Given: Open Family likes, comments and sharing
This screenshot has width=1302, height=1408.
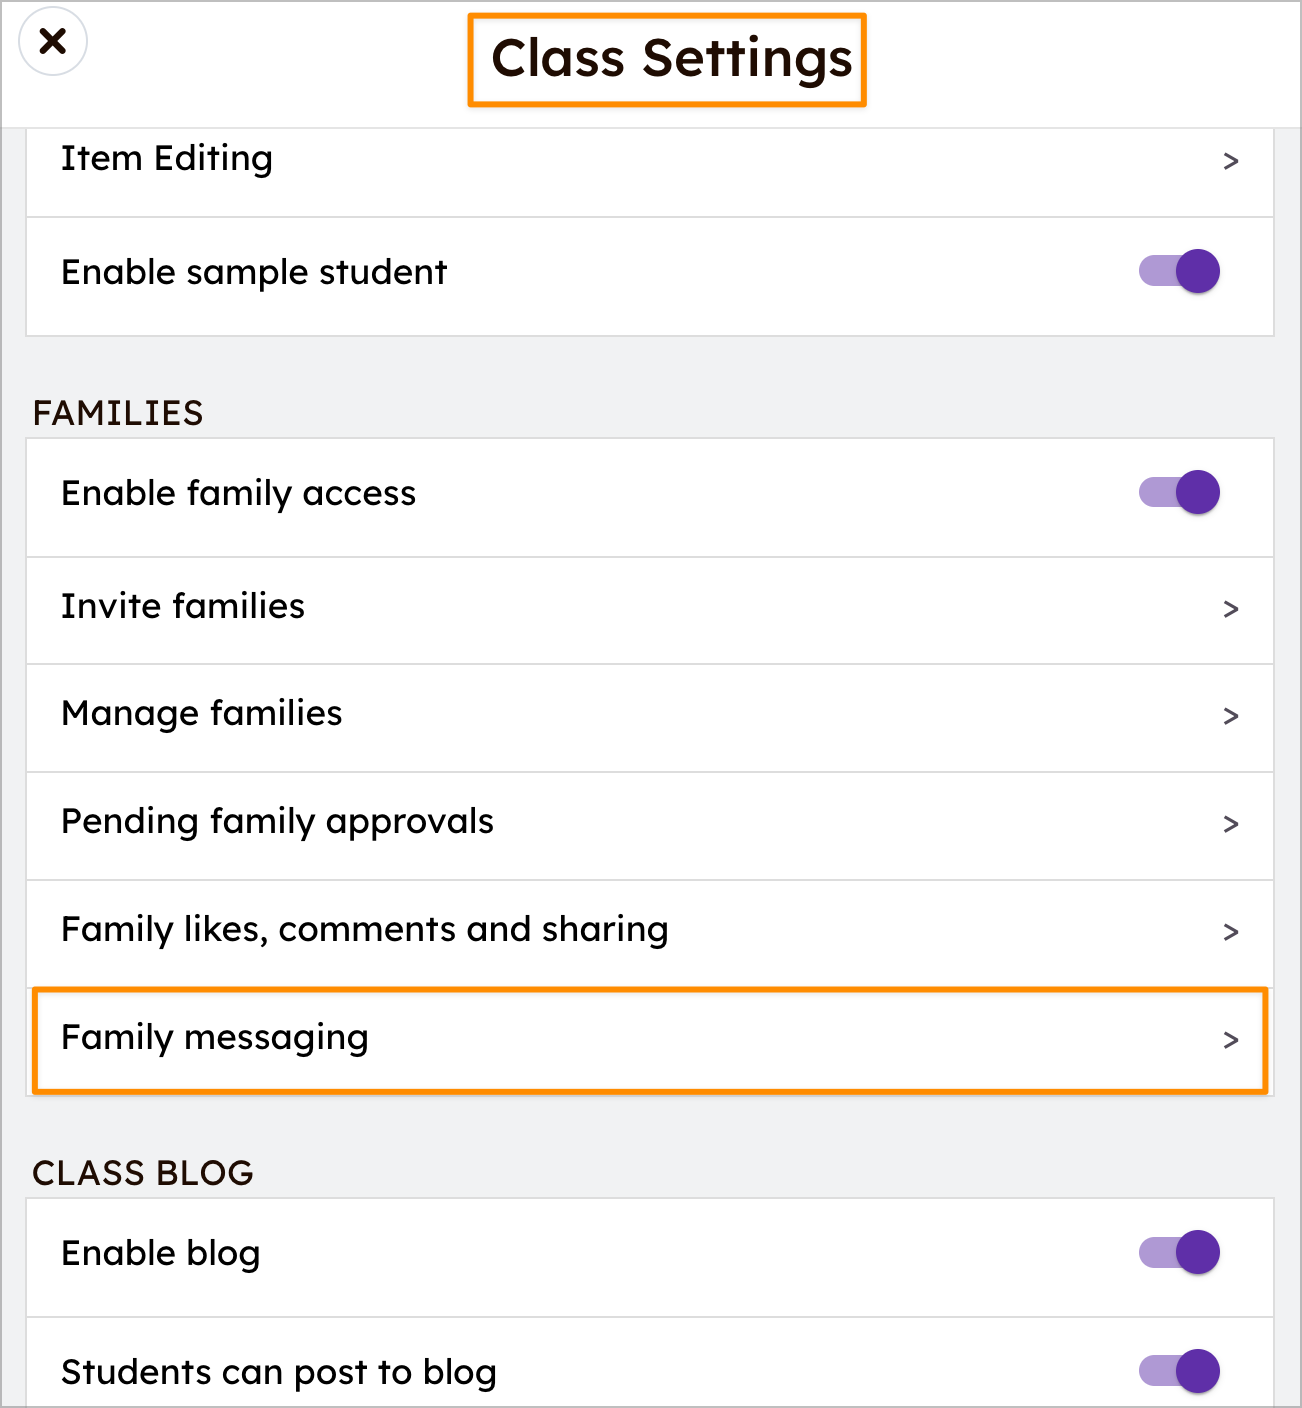Looking at the screenshot, I should click(365, 930).
